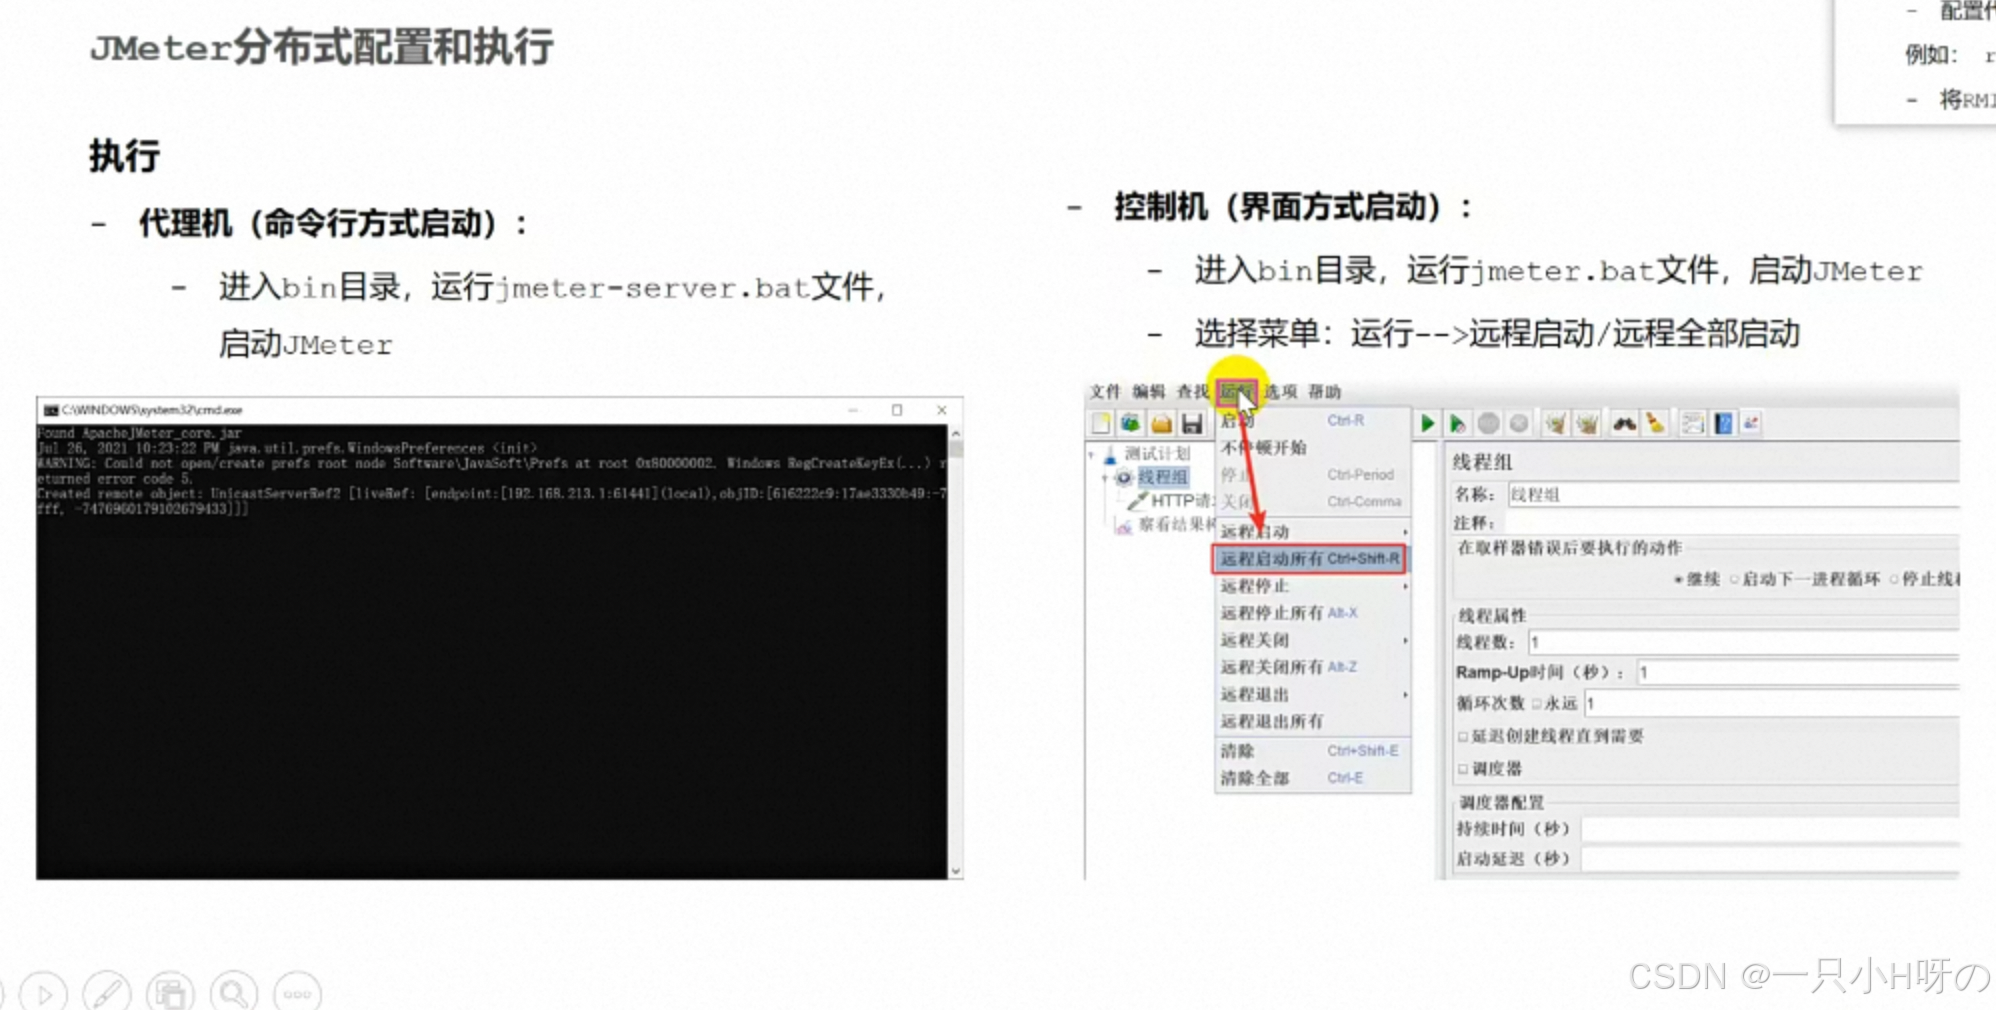1996x1010 pixels.
Task: Expand the 远程停止 submenu
Action: click(x=1312, y=586)
